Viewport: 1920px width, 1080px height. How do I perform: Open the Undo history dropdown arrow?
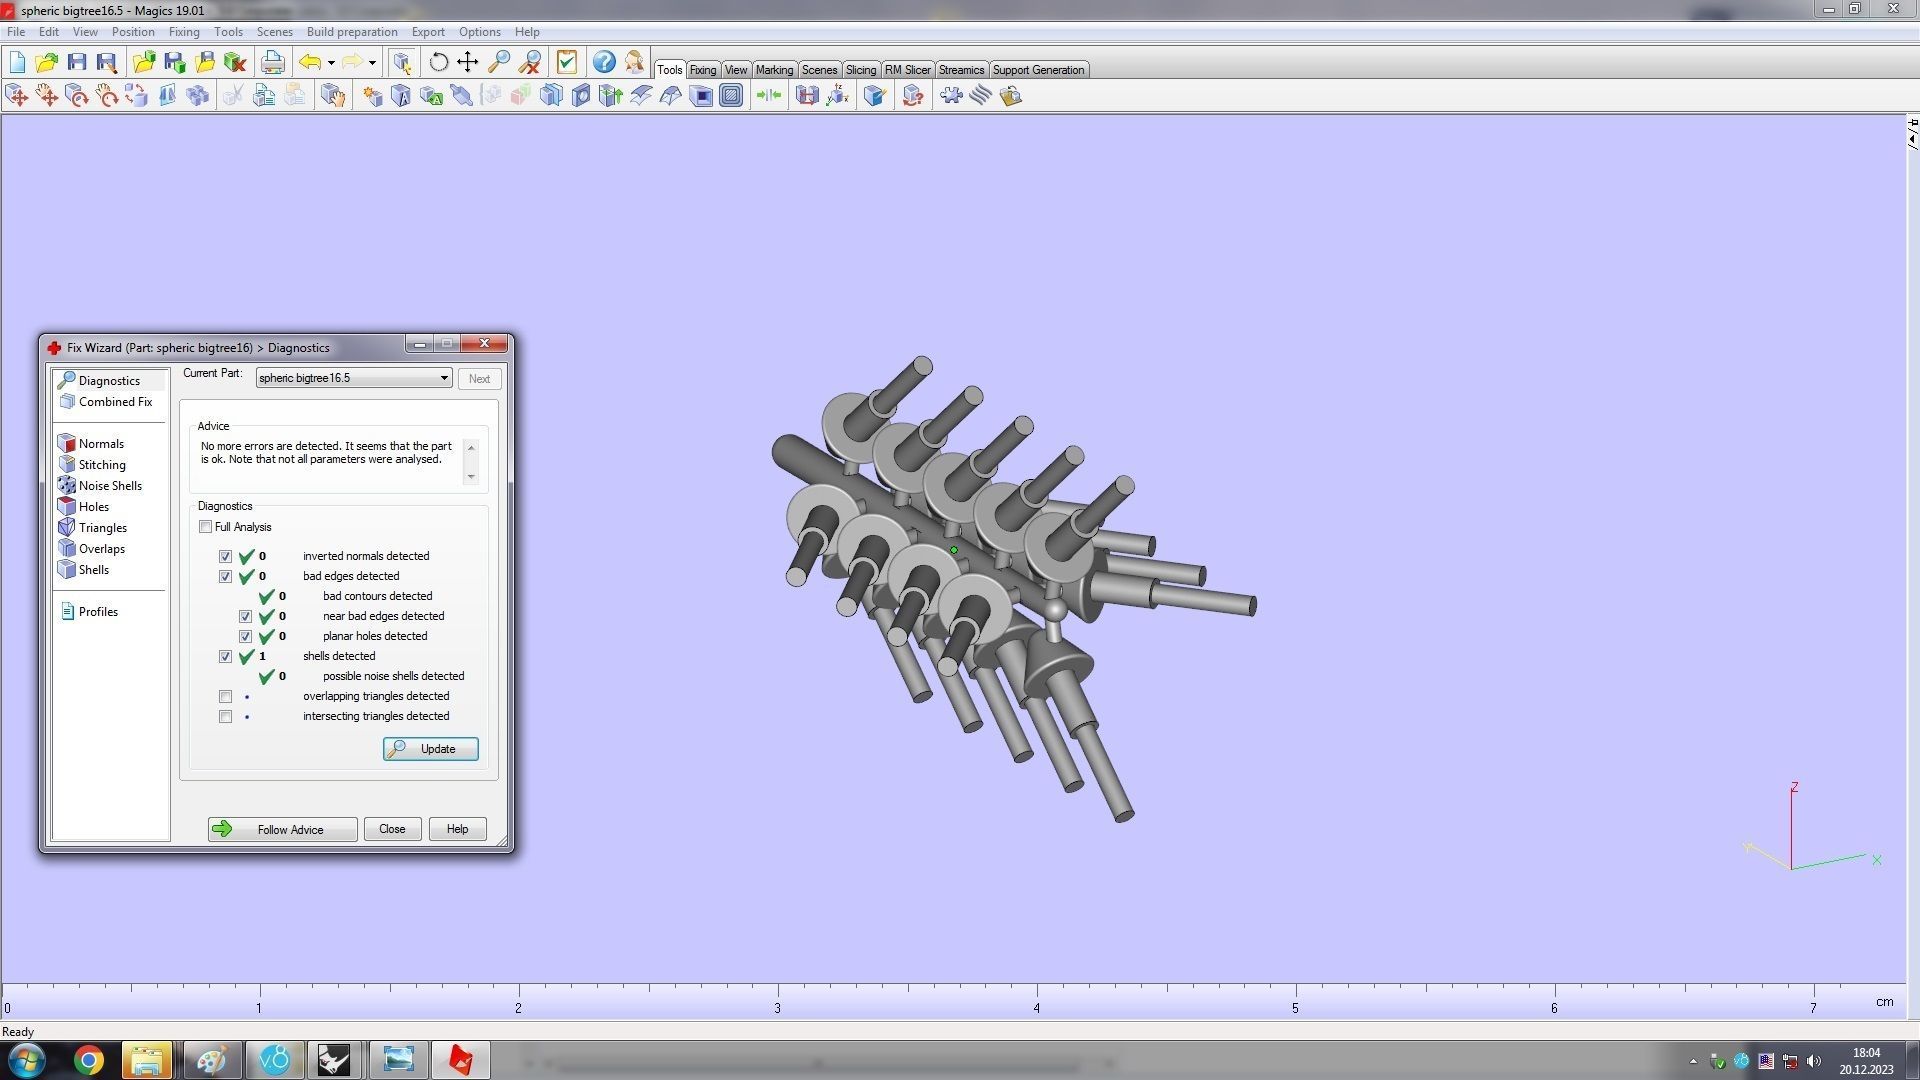coord(331,63)
